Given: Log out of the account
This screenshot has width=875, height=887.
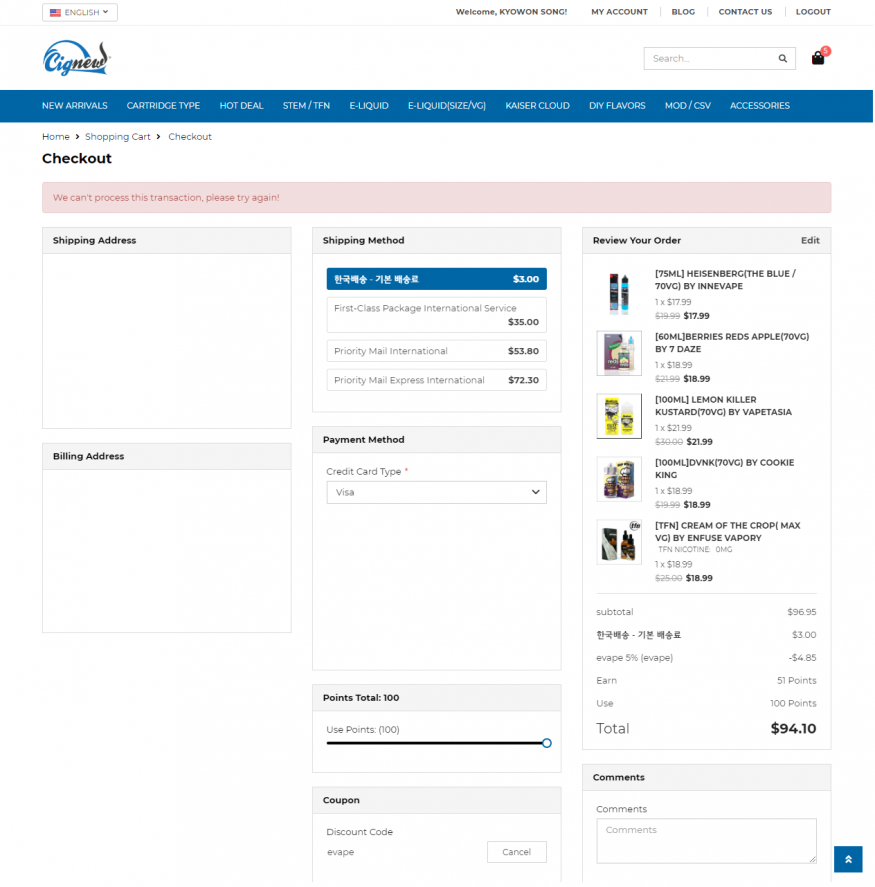Looking at the screenshot, I should [814, 12].
